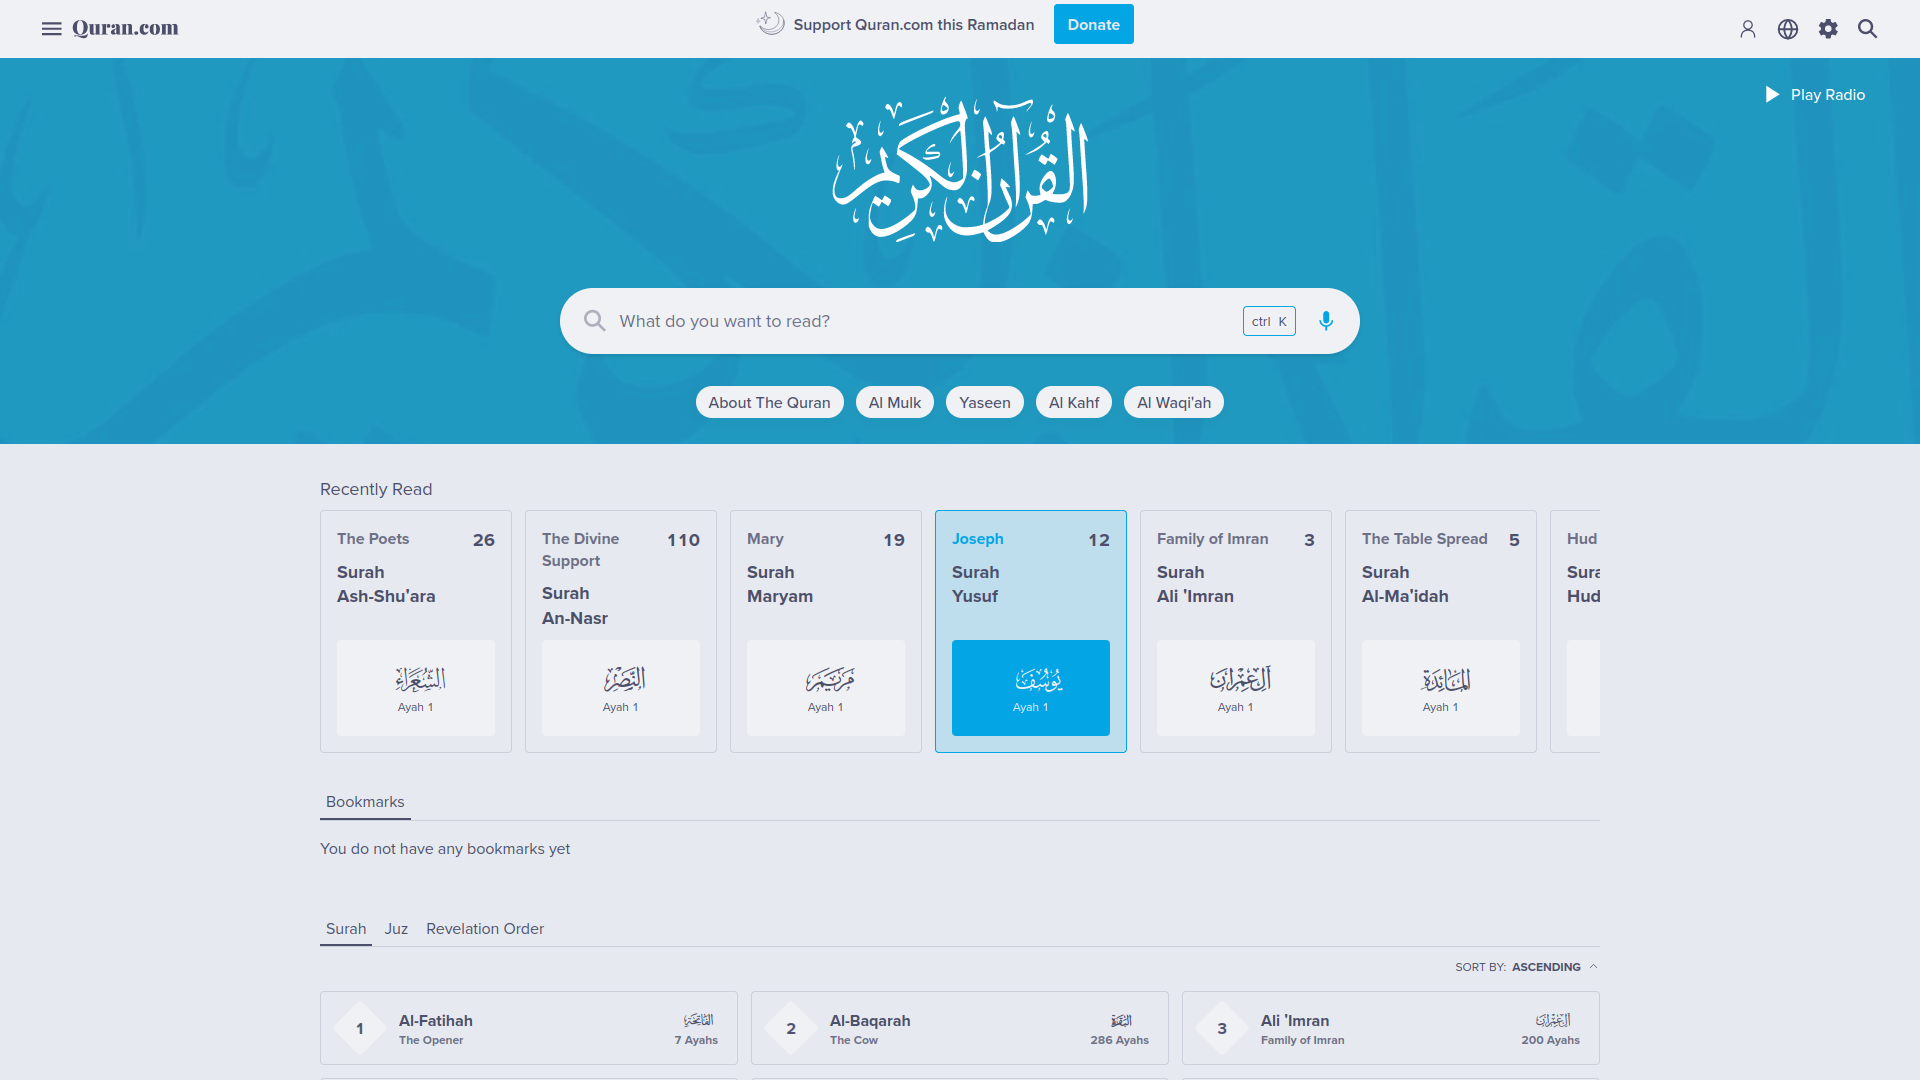Open Surah Maryam Ayah 1 thumbnail
1920x1080 pixels.
[825, 688]
